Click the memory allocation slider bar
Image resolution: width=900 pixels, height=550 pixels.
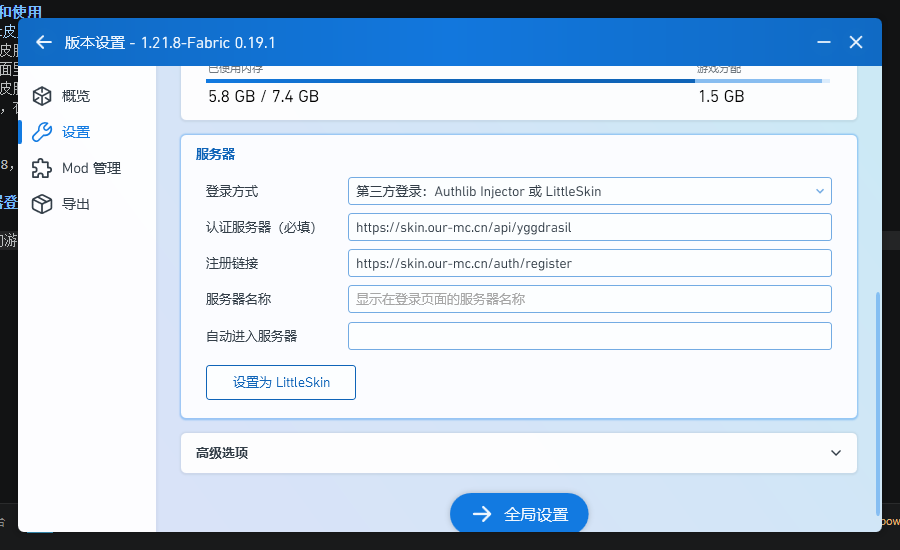518,81
